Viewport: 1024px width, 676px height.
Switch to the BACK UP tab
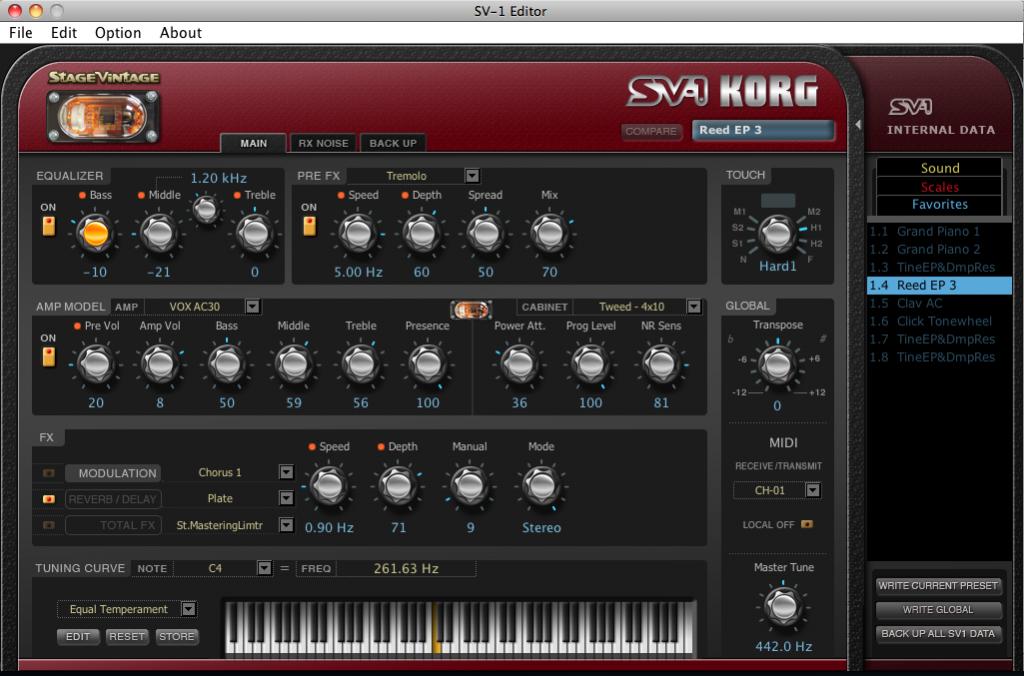tap(392, 143)
